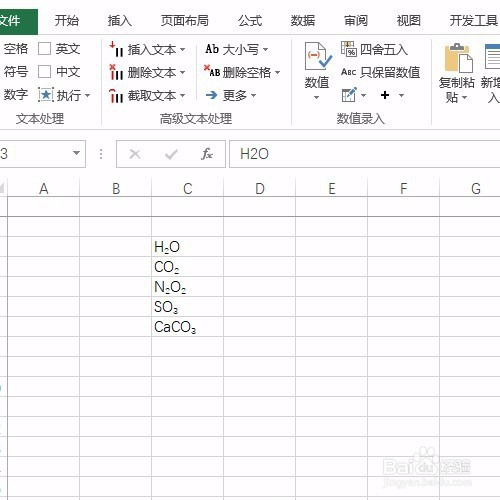This screenshot has height=500, width=500.
Task: Click the large Value (数值) document icon
Action: (317, 56)
